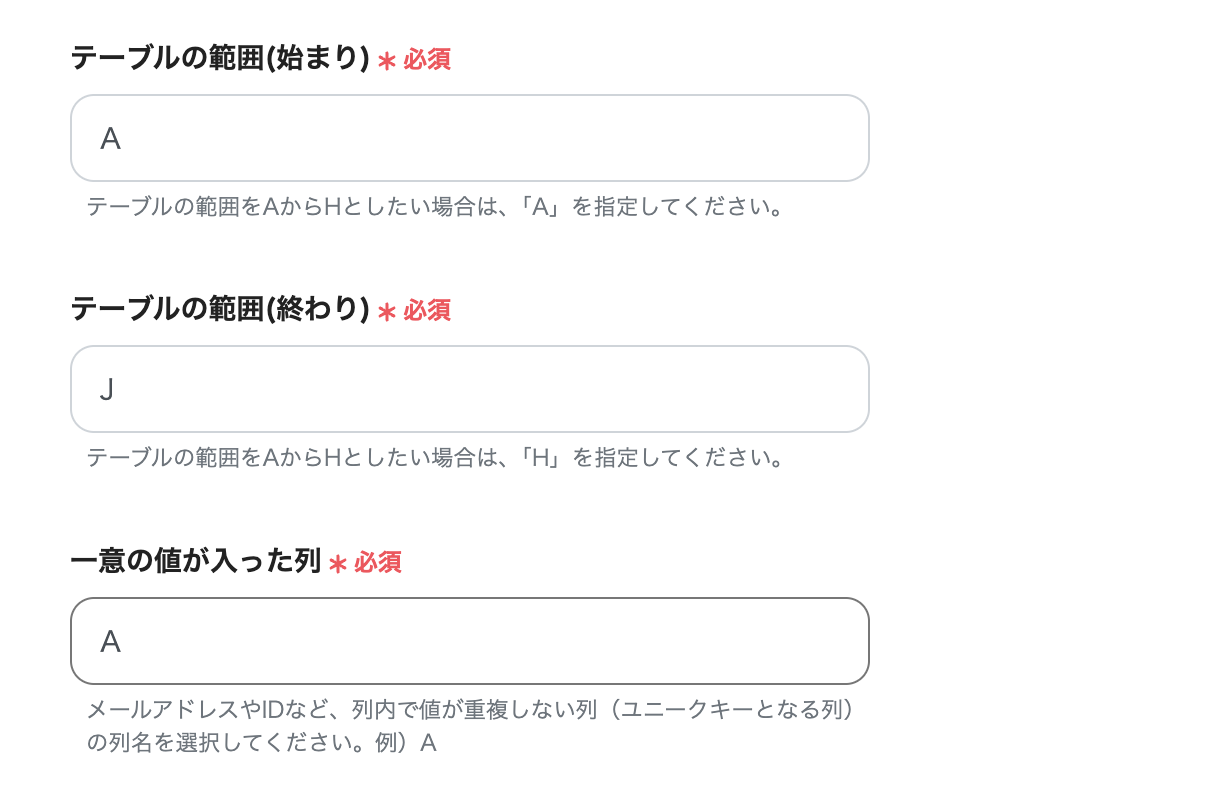Focus the 一意の値が入った列 input field
This screenshot has height=798, width=1230.
pos(468,640)
